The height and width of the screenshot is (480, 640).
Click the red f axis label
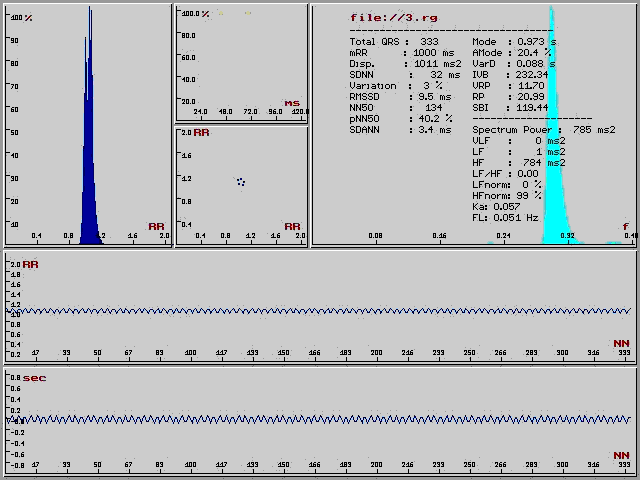(626, 227)
